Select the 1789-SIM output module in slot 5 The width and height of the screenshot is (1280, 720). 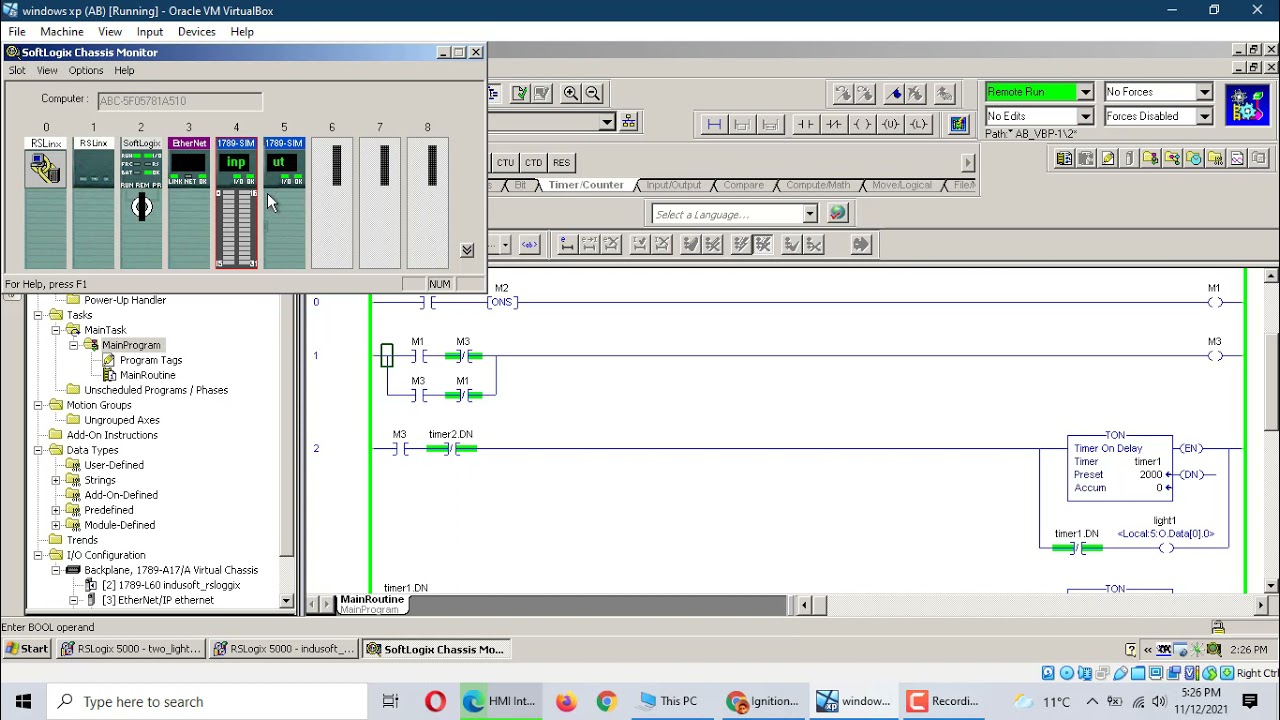pos(284,203)
